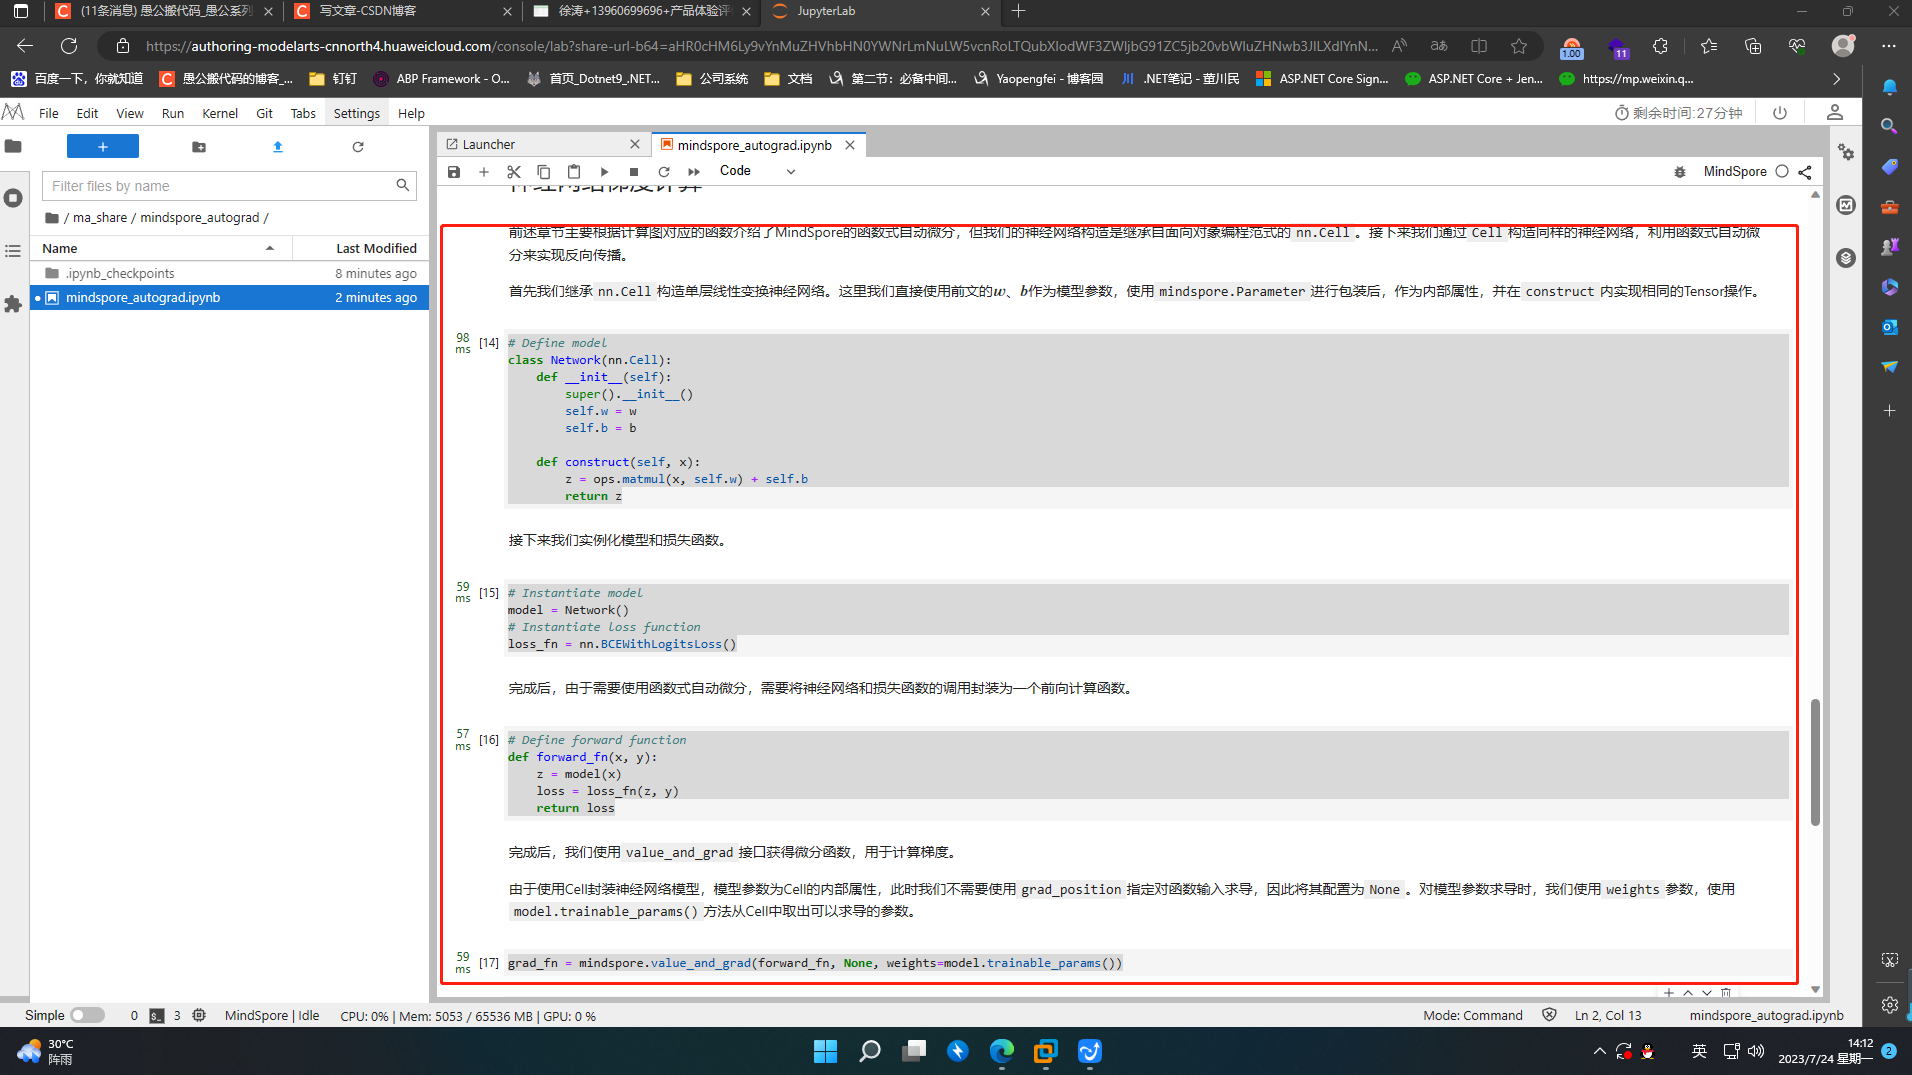Select mindspore_autograd.ipynb in file list
The image size is (1912, 1075).
[229, 298]
